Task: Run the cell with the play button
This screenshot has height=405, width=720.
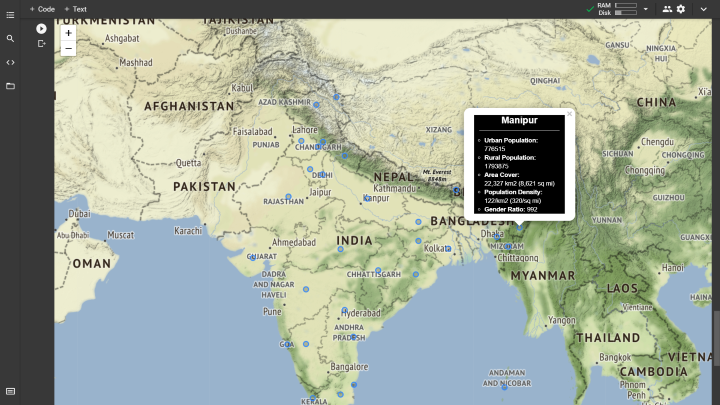Action: click(x=41, y=29)
